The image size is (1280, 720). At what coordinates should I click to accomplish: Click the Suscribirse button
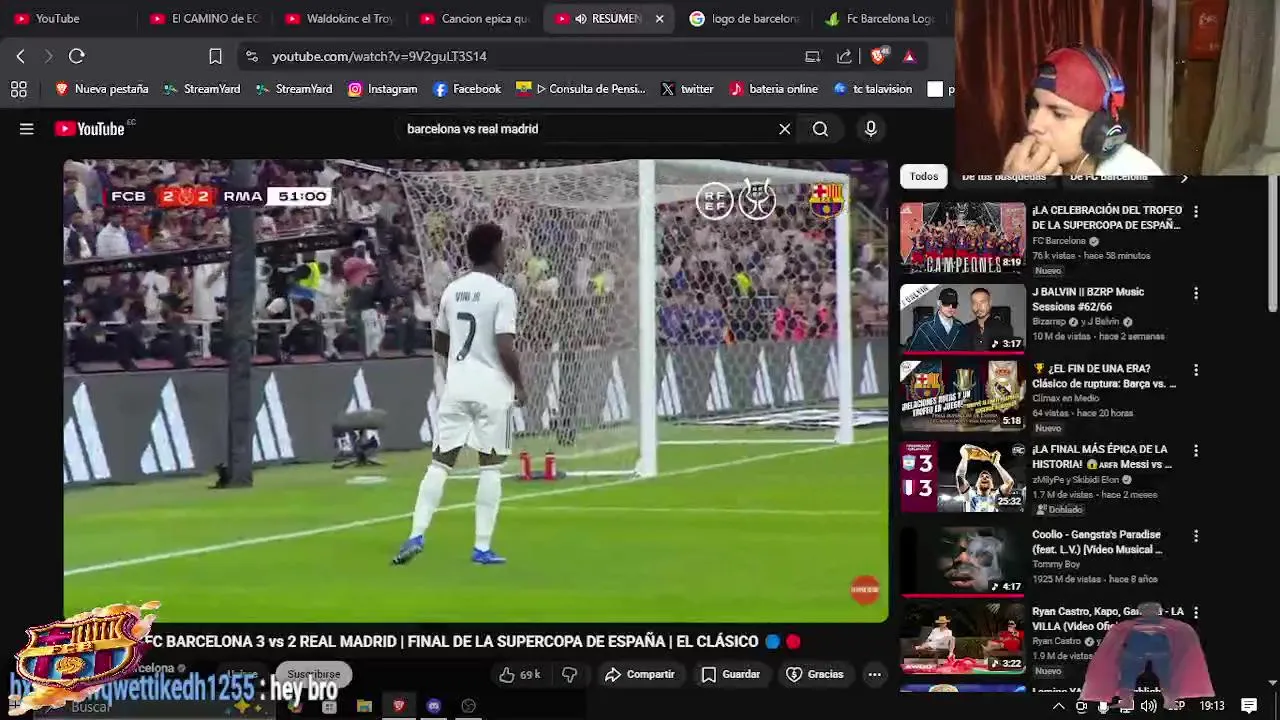(x=314, y=675)
